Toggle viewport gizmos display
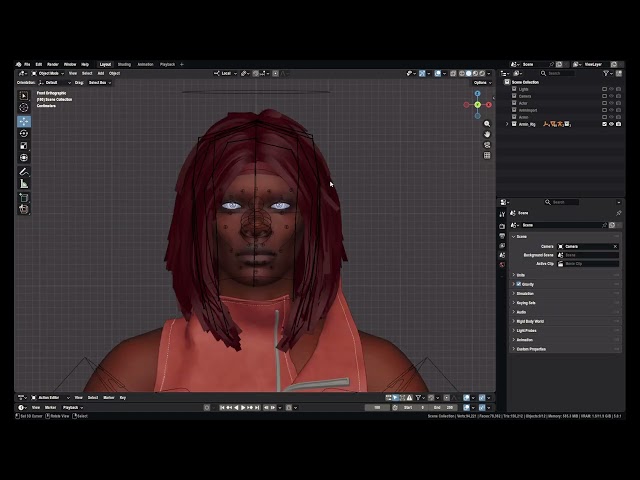This screenshot has width=640, height=480. tap(422, 73)
